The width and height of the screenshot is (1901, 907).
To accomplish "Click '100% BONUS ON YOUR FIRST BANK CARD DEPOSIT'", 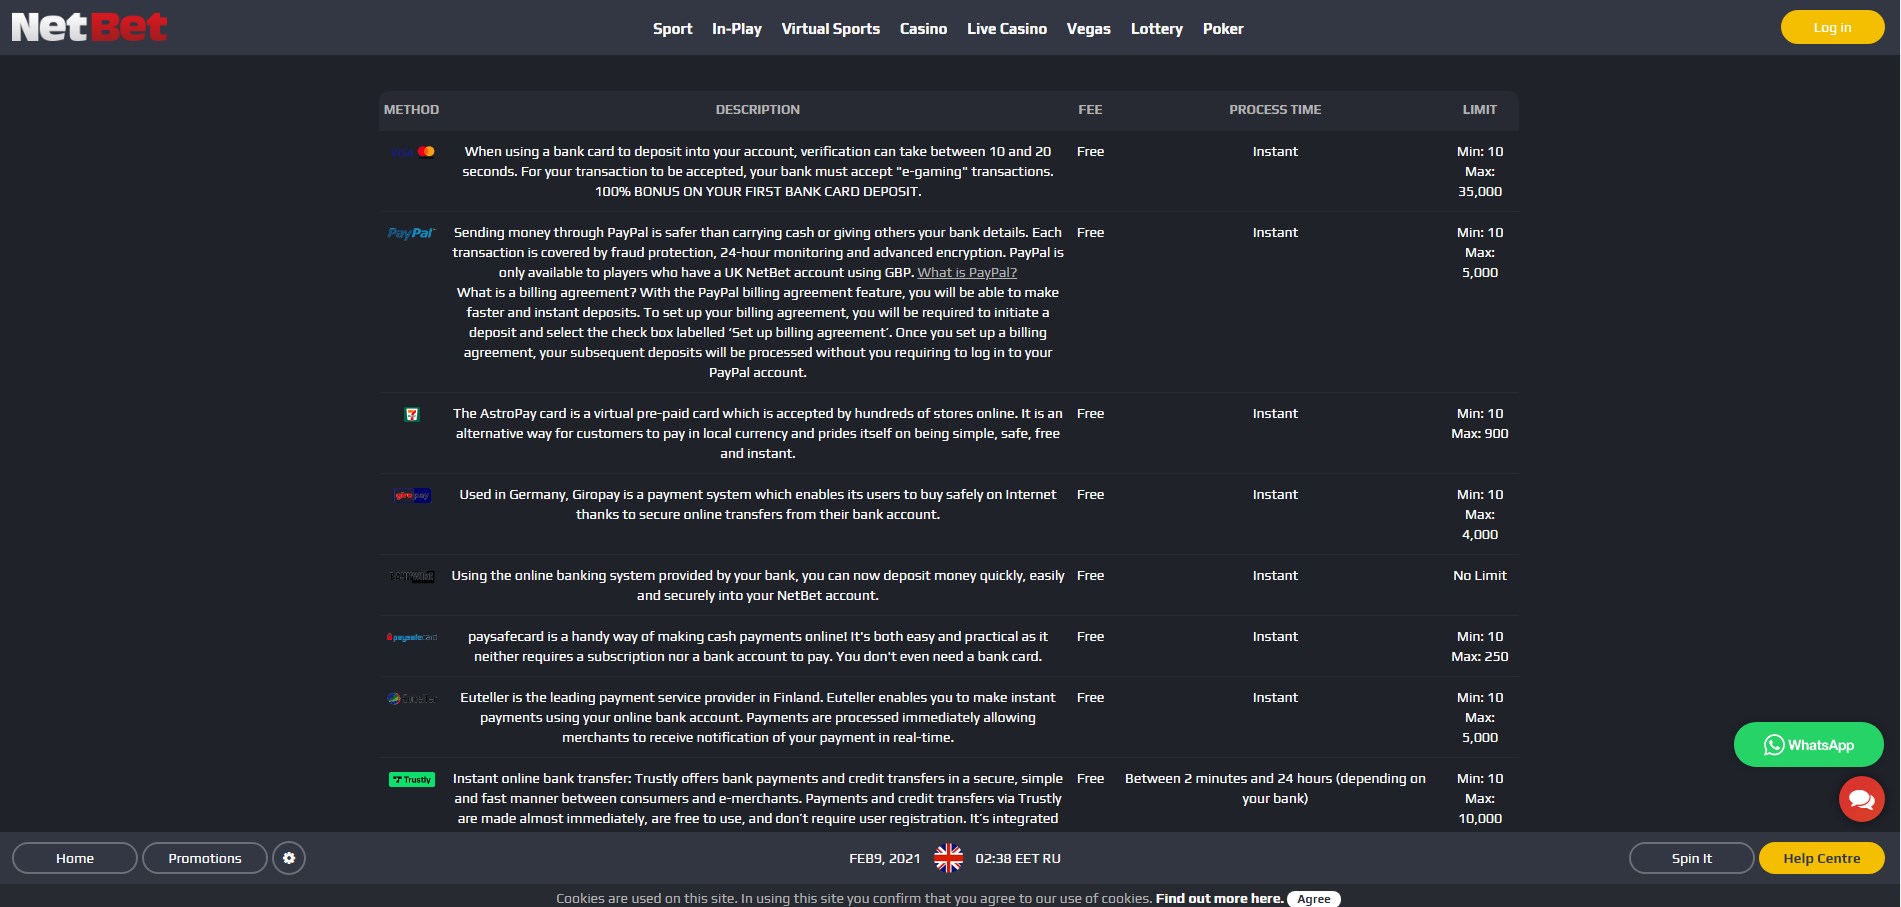I will point(758,192).
